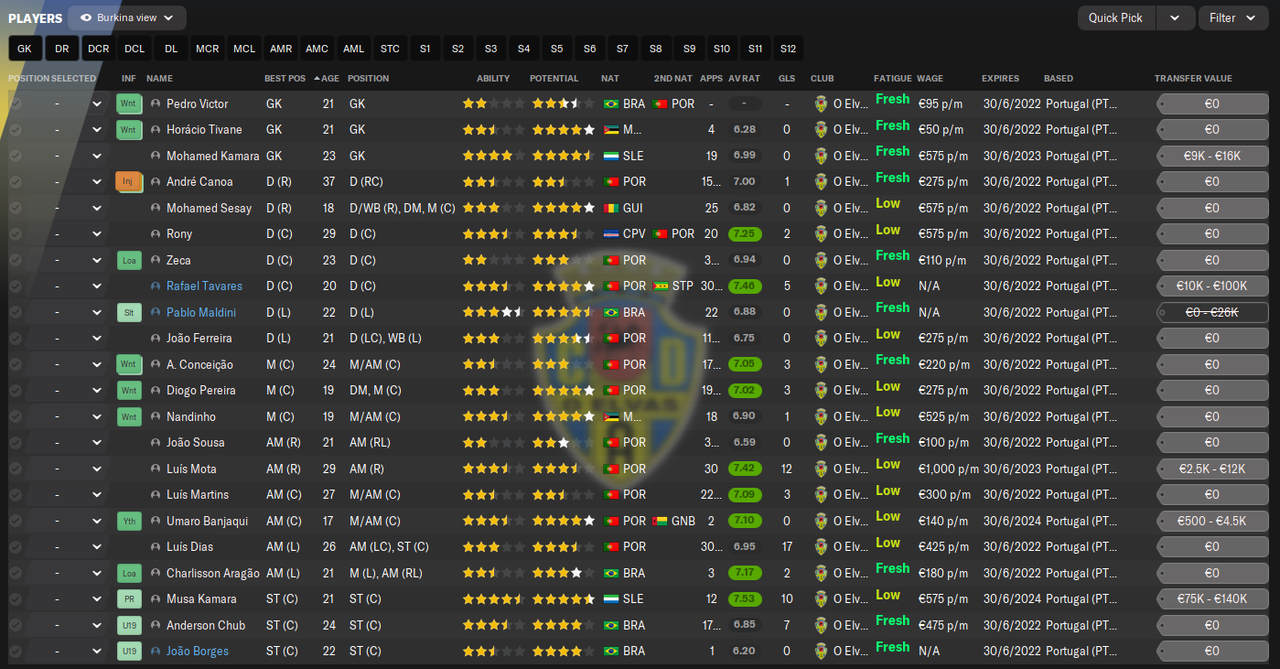
Task: Click the person icon beside Mohamed Kamara
Action: 155,156
